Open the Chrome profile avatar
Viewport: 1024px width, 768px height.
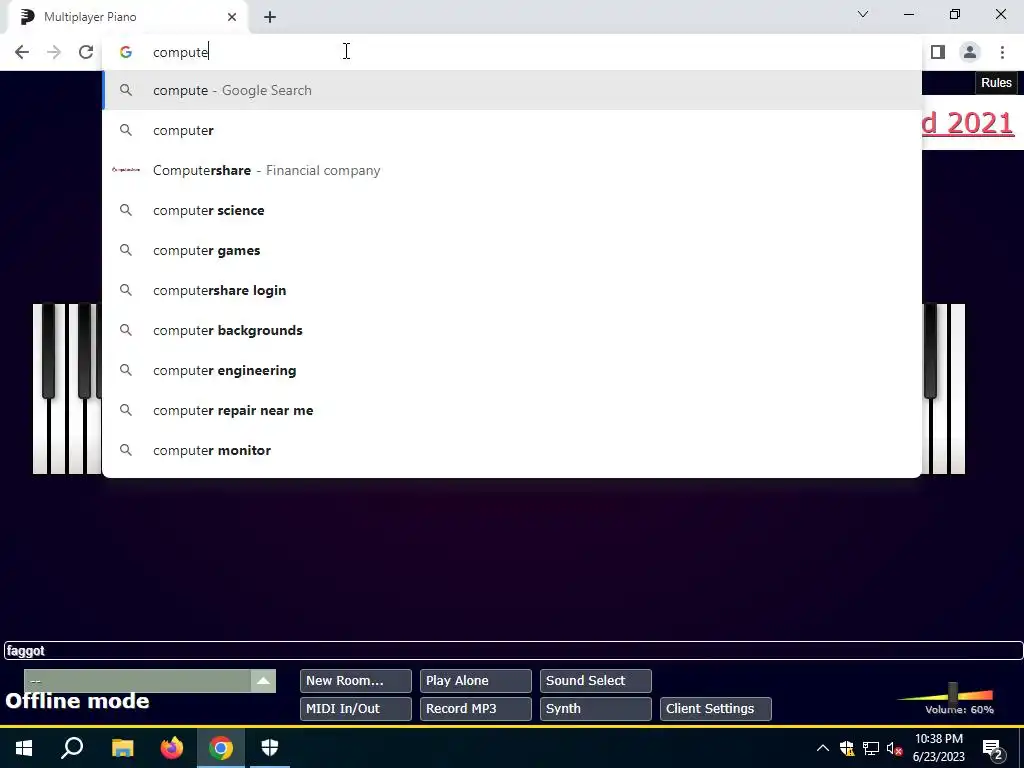(x=970, y=52)
